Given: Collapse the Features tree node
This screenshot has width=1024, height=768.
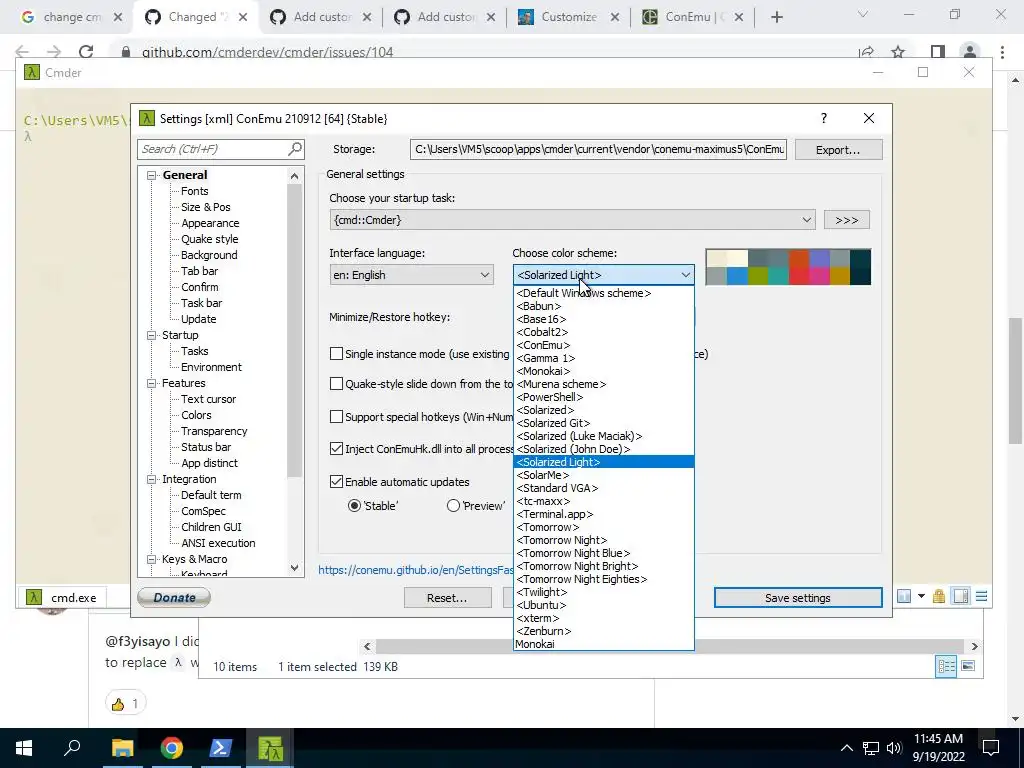Looking at the screenshot, I should [x=152, y=383].
